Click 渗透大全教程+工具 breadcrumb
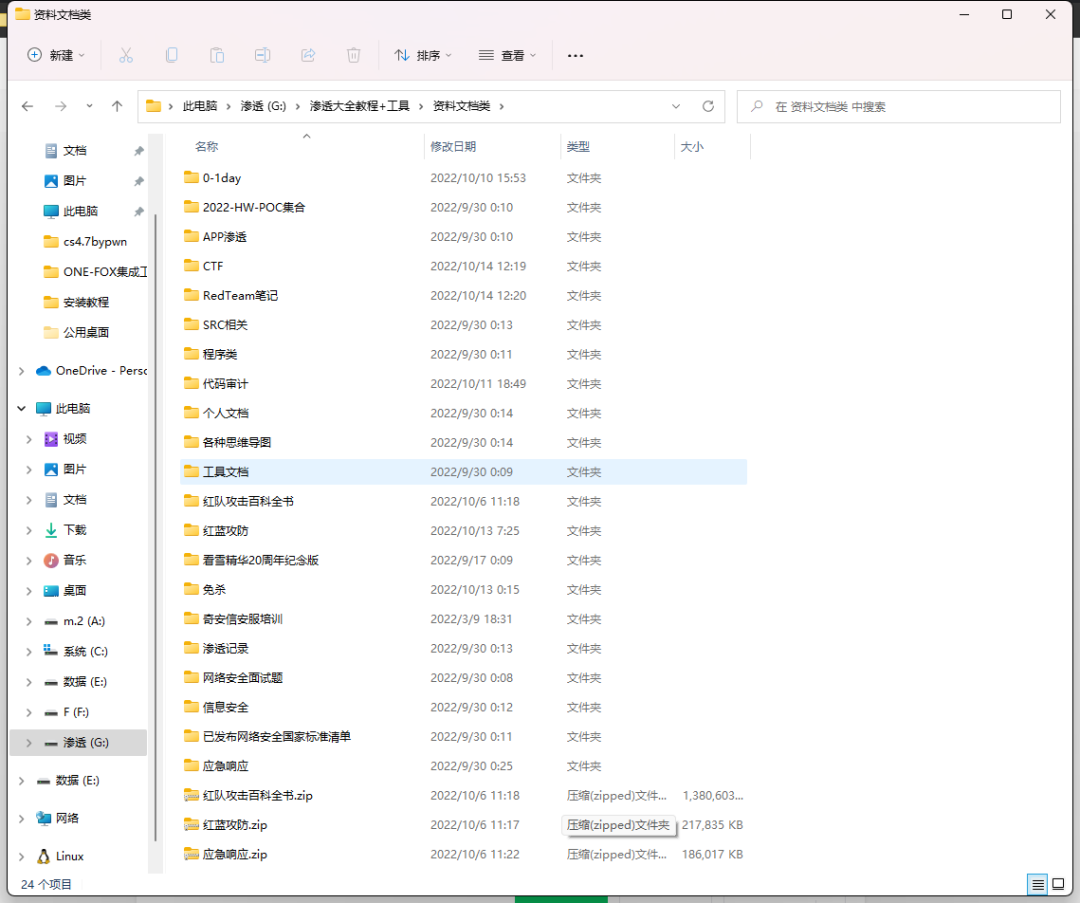Viewport: 1080px width, 903px height. 360,106
